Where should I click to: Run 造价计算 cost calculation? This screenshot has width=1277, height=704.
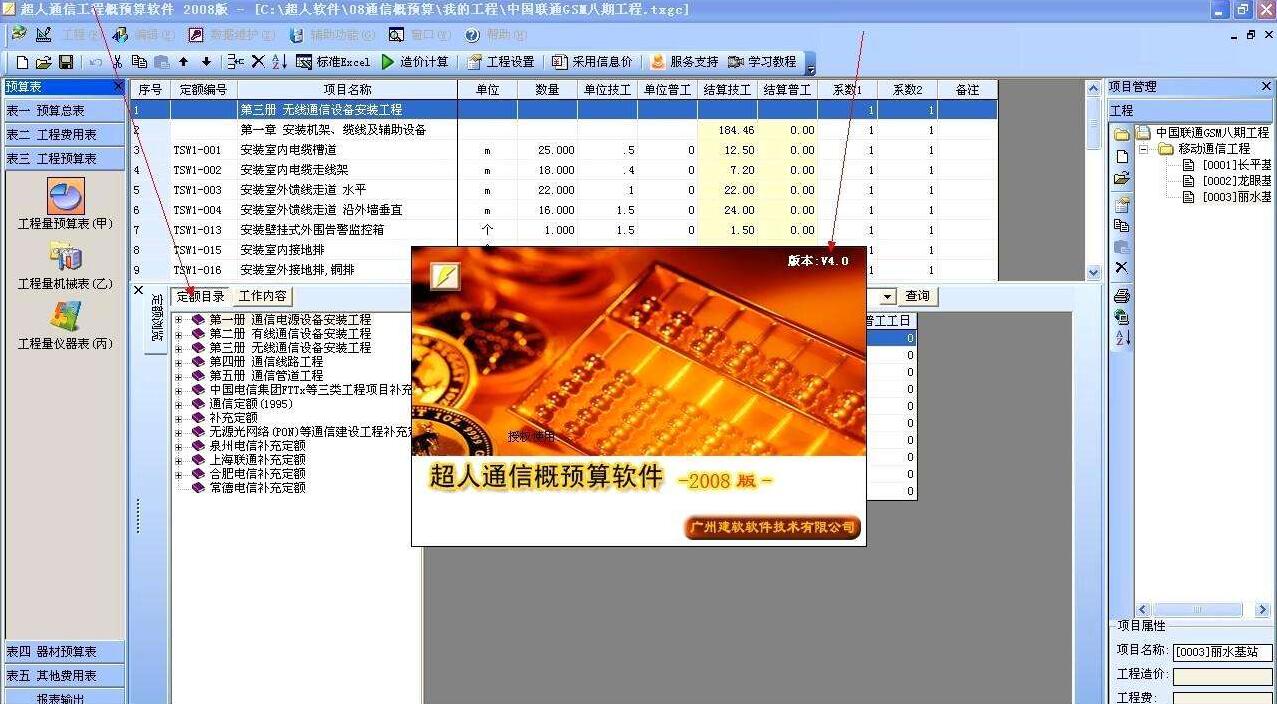[x=415, y=62]
